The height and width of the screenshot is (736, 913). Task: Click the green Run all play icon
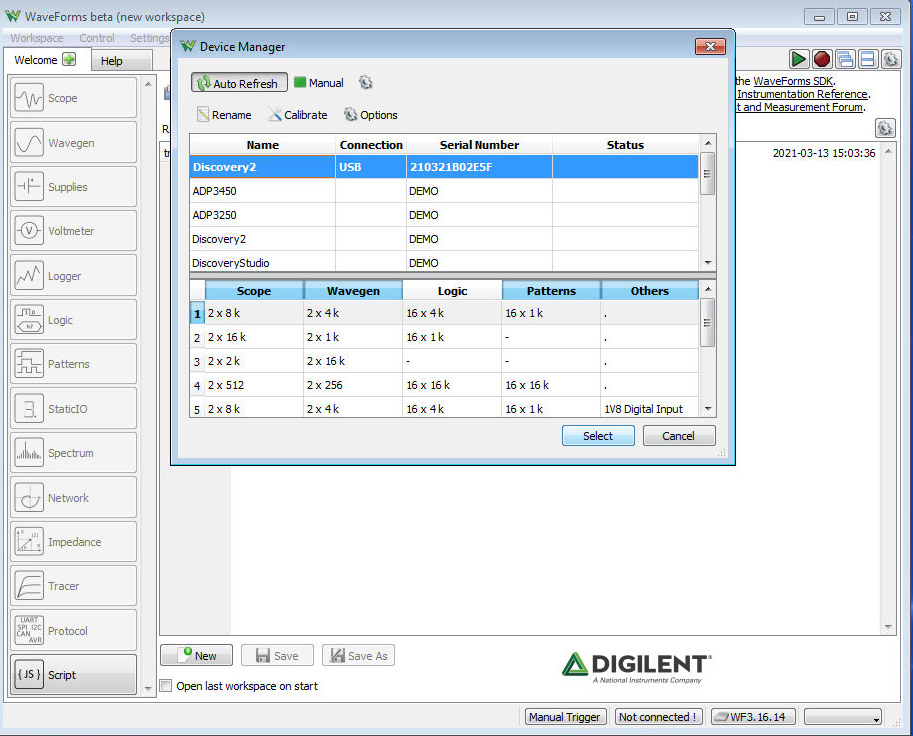pyautogui.click(x=798, y=59)
